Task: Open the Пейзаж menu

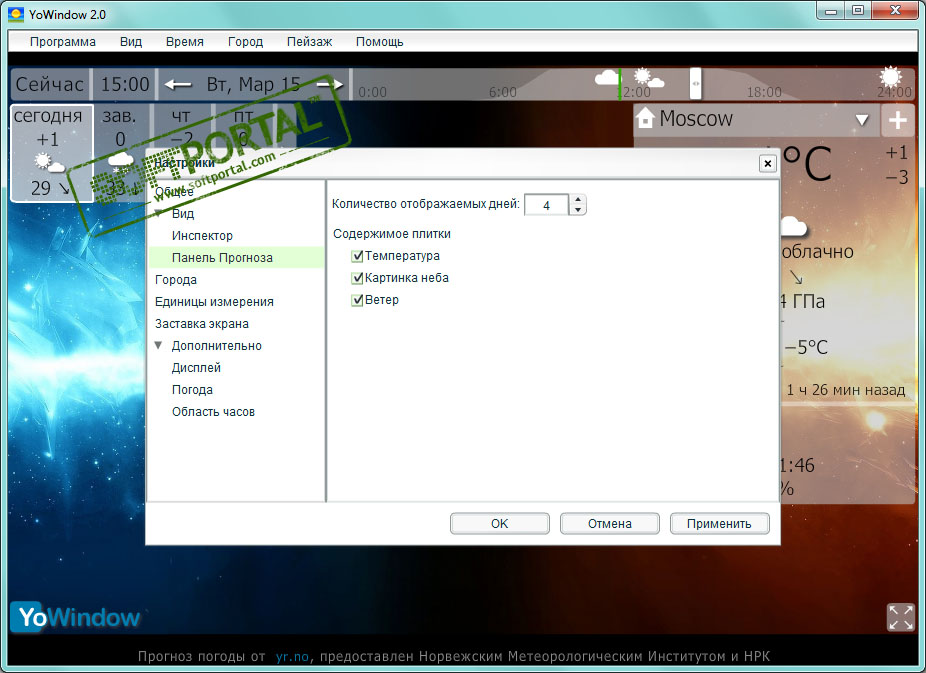Action: [309, 42]
